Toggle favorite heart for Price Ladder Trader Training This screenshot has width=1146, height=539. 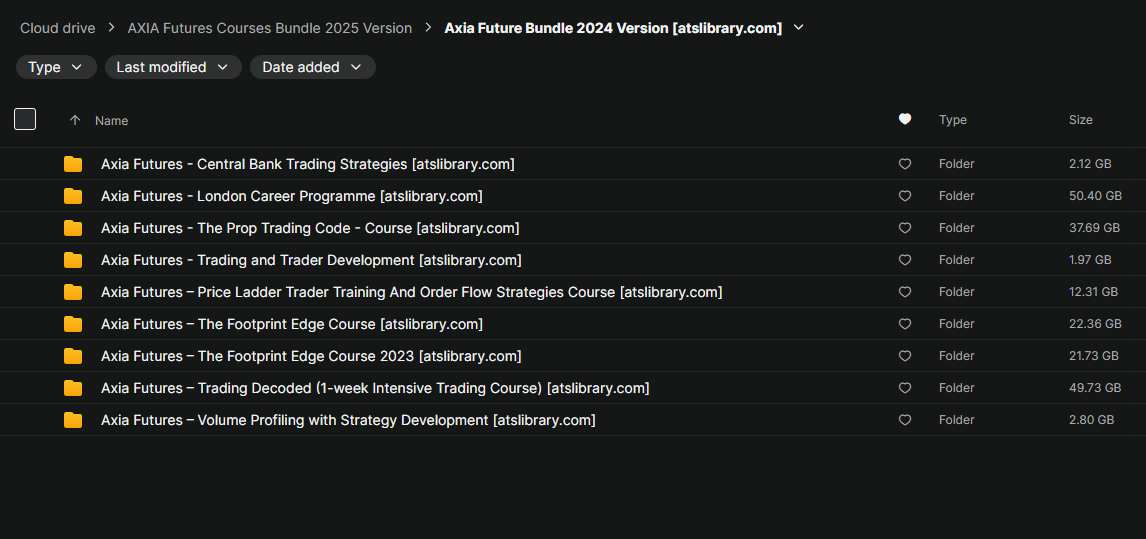click(x=905, y=292)
